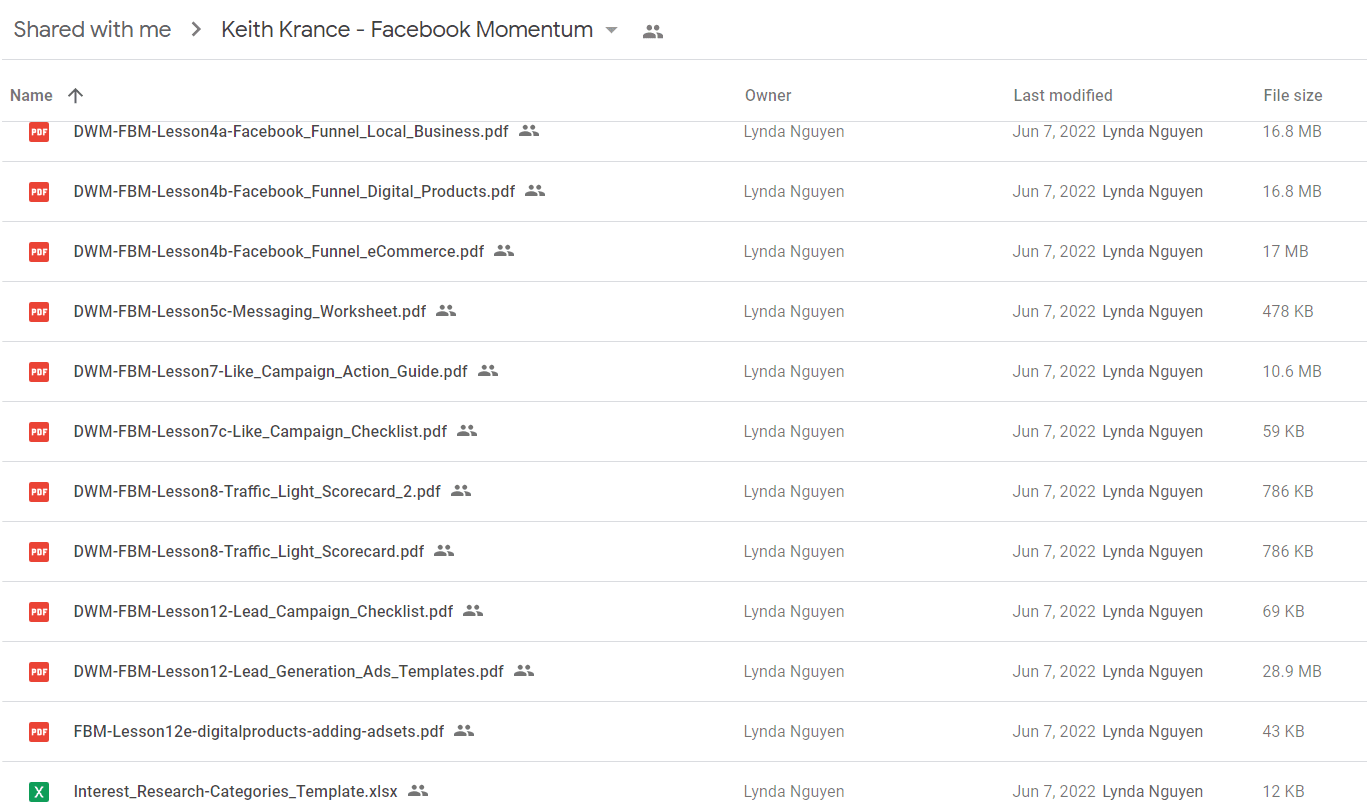Click PDF icon for Lesson7c Like_Campaign_Checklist
Viewport: 1367px width, 812px height.
tap(39, 431)
